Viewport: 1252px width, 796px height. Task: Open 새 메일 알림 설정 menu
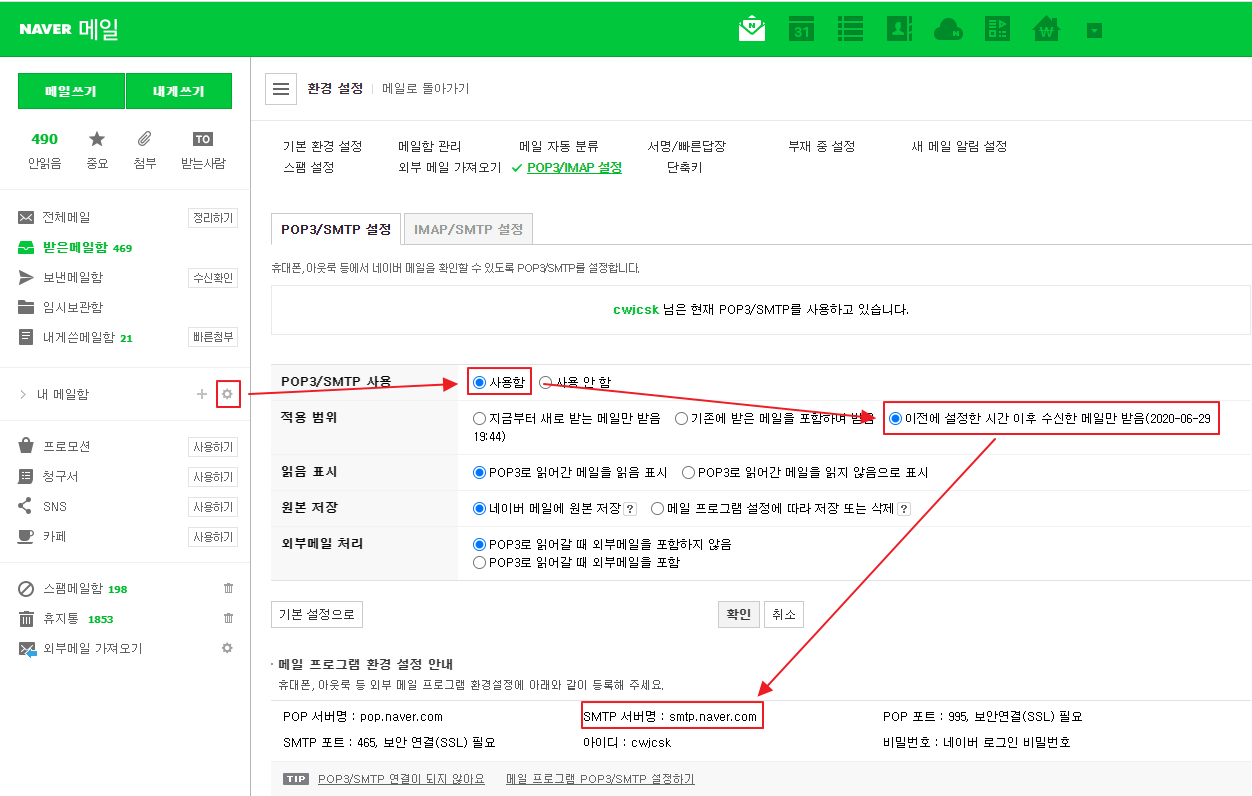pyautogui.click(x=959, y=146)
